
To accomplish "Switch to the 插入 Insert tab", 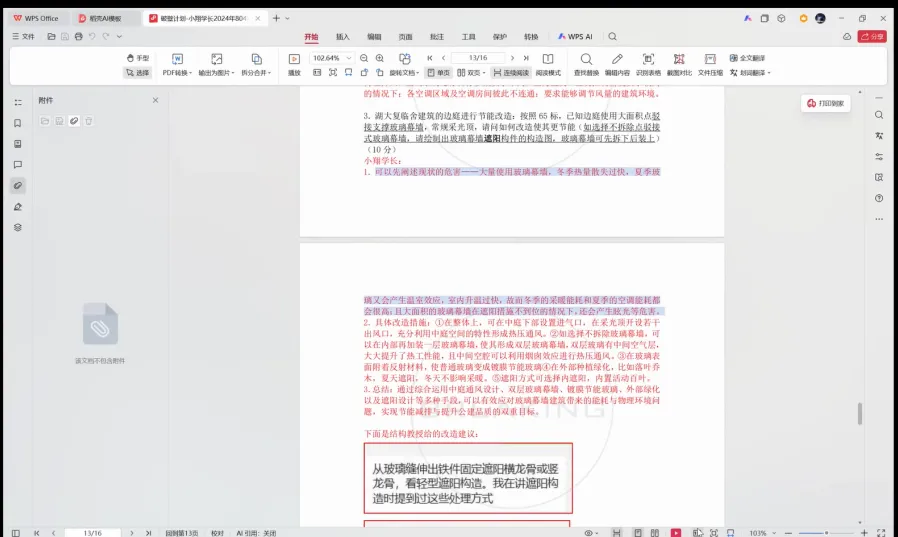I will 342,37.
